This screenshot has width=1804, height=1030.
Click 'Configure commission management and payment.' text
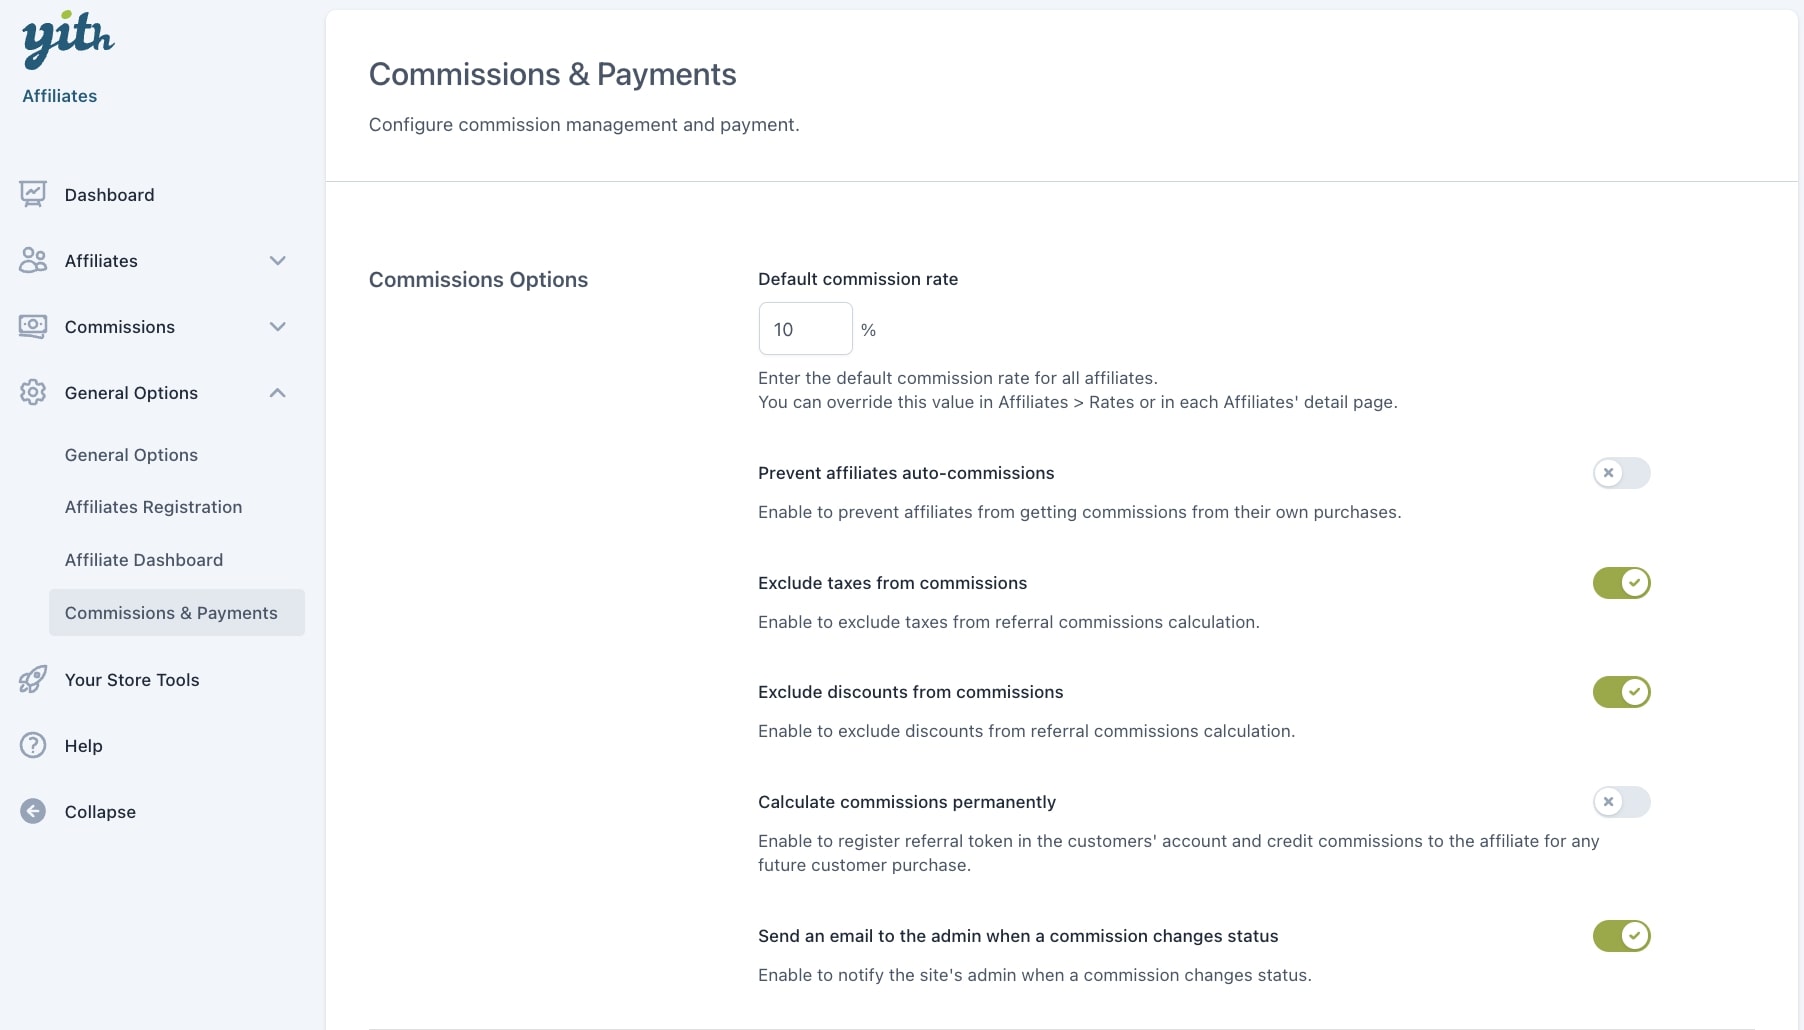click(x=584, y=125)
